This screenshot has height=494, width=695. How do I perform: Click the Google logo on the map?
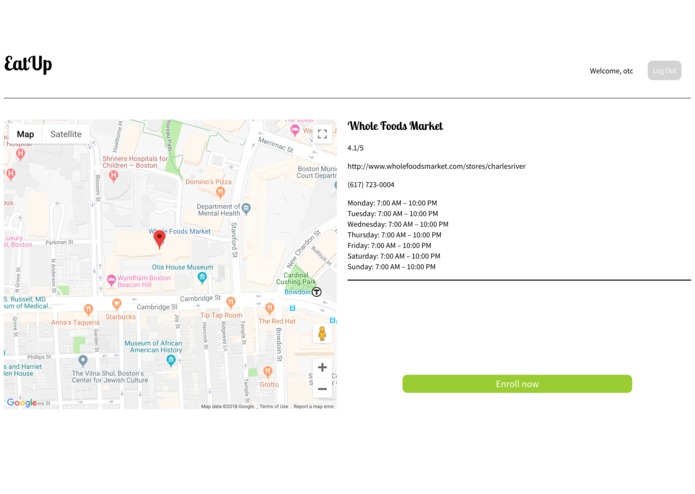[x=21, y=402]
